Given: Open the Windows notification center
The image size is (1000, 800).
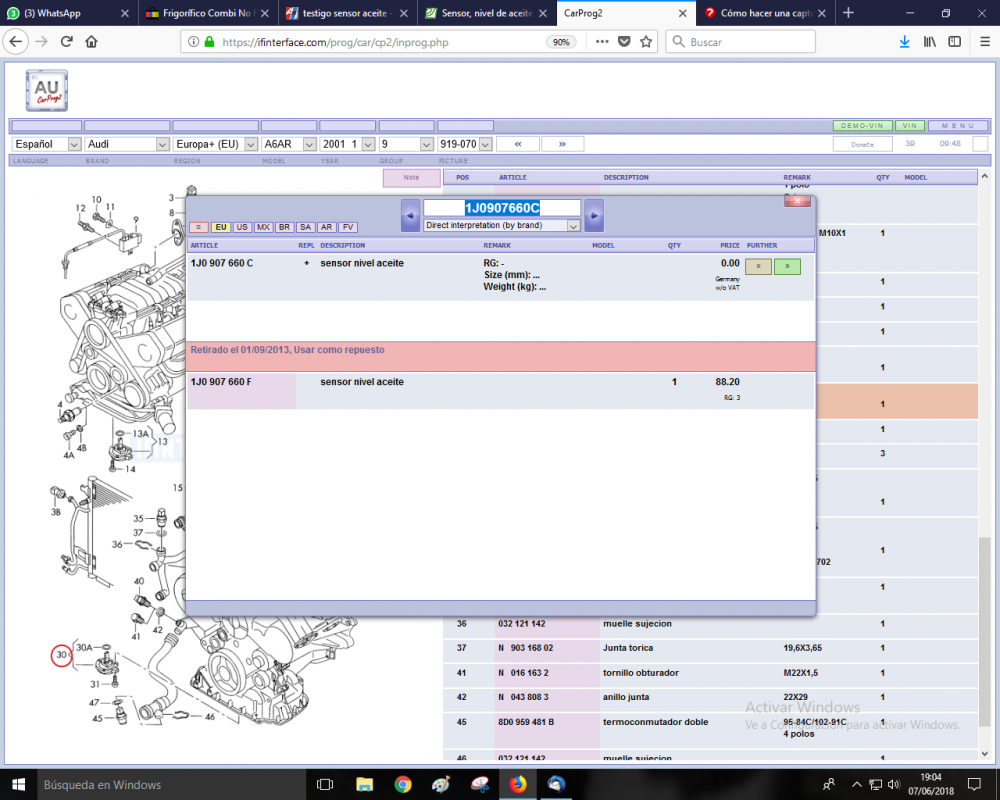Looking at the screenshot, I should tap(974, 785).
